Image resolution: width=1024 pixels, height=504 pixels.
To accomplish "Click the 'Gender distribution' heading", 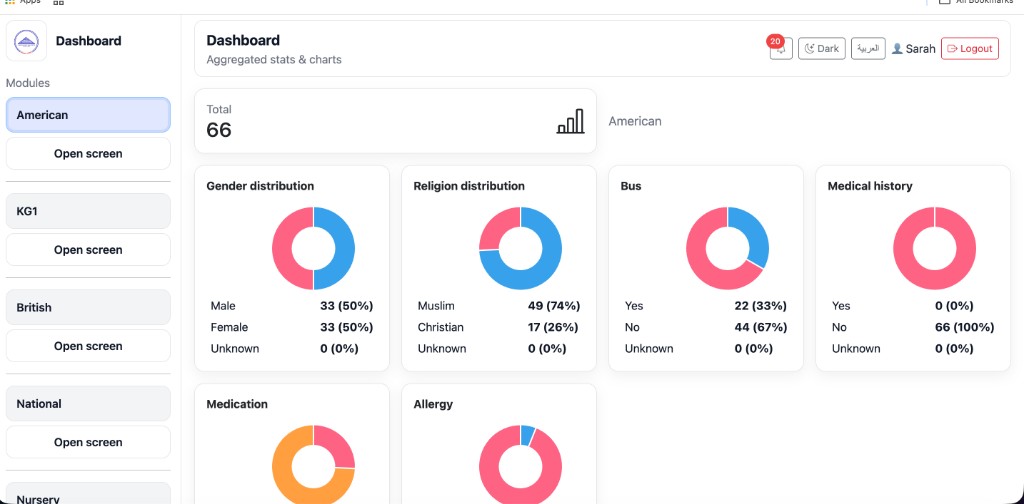I will pos(260,186).
